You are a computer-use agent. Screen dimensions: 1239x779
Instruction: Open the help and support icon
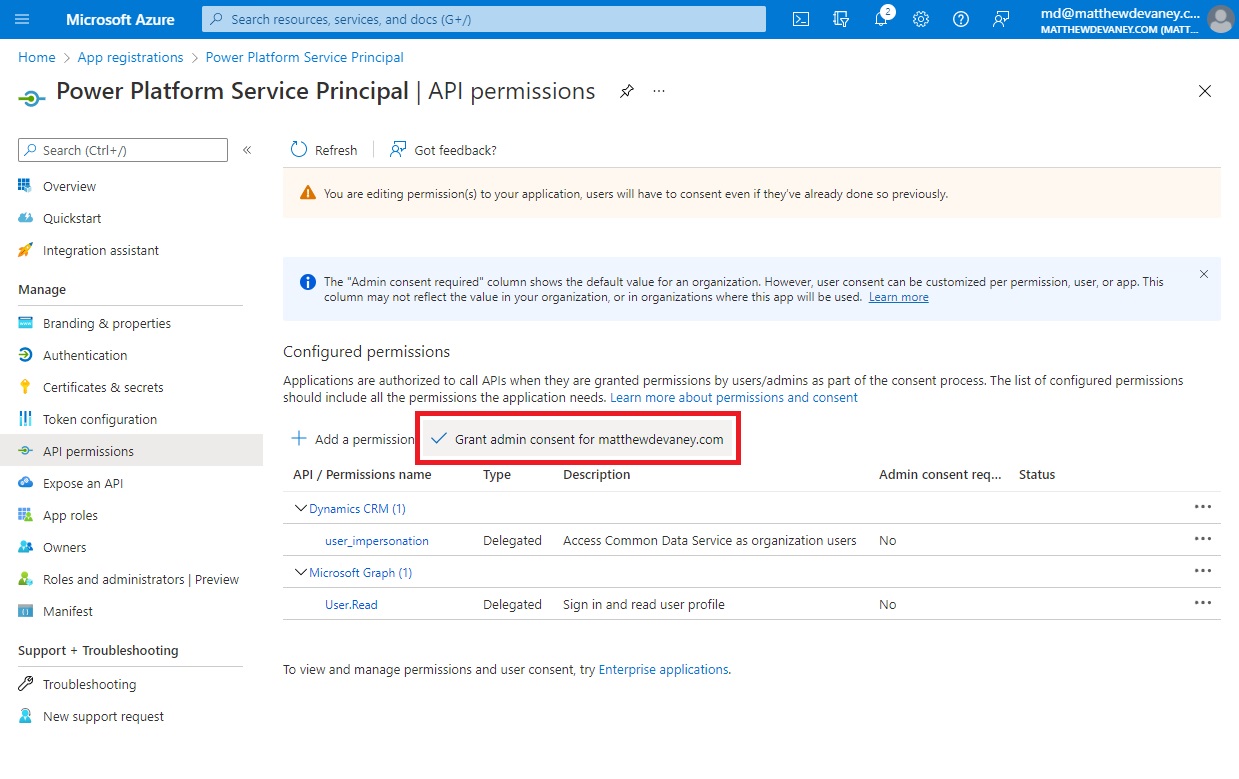click(x=961, y=19)
